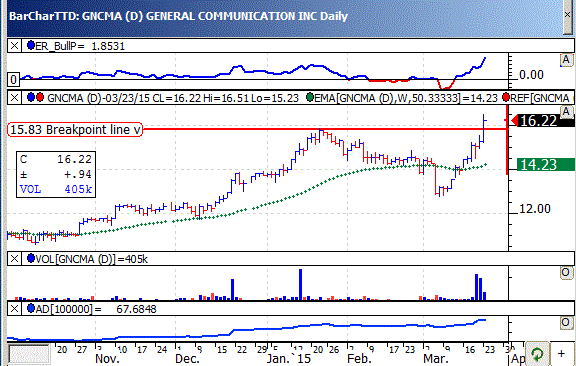576x366 pixels.
Task: Close the ER_BullP indicator pane
Action: (x=14, y=46)
